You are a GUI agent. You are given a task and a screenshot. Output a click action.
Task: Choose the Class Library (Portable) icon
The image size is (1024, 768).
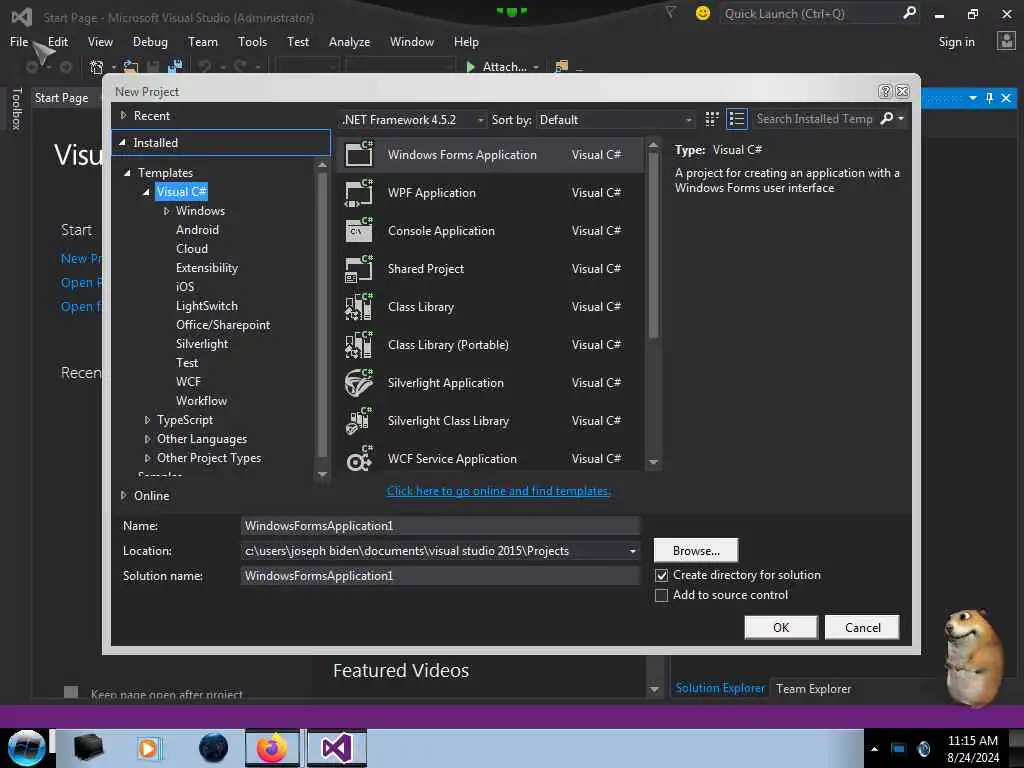(359, 344)
